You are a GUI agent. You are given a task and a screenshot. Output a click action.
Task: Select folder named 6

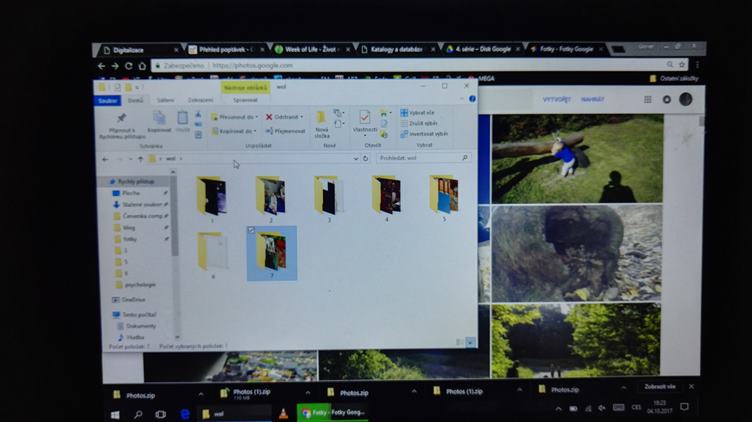point(213,254)
